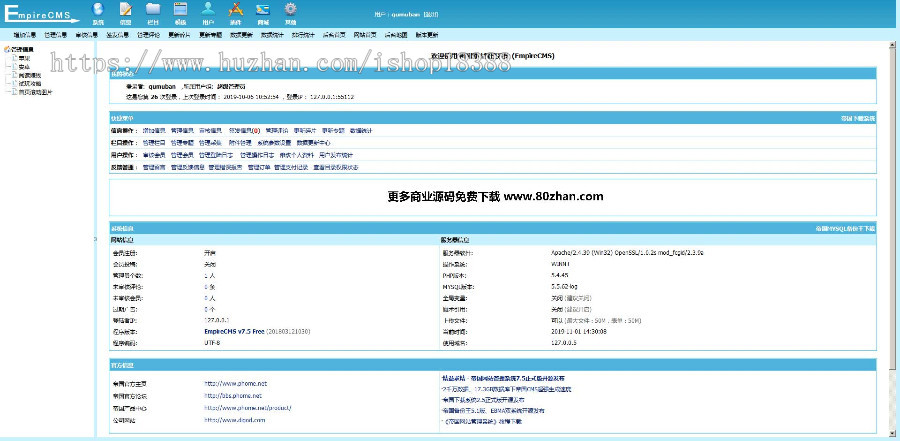
Task: Click the 管理信息 tree root icon
Action: [x=7, y=49]
